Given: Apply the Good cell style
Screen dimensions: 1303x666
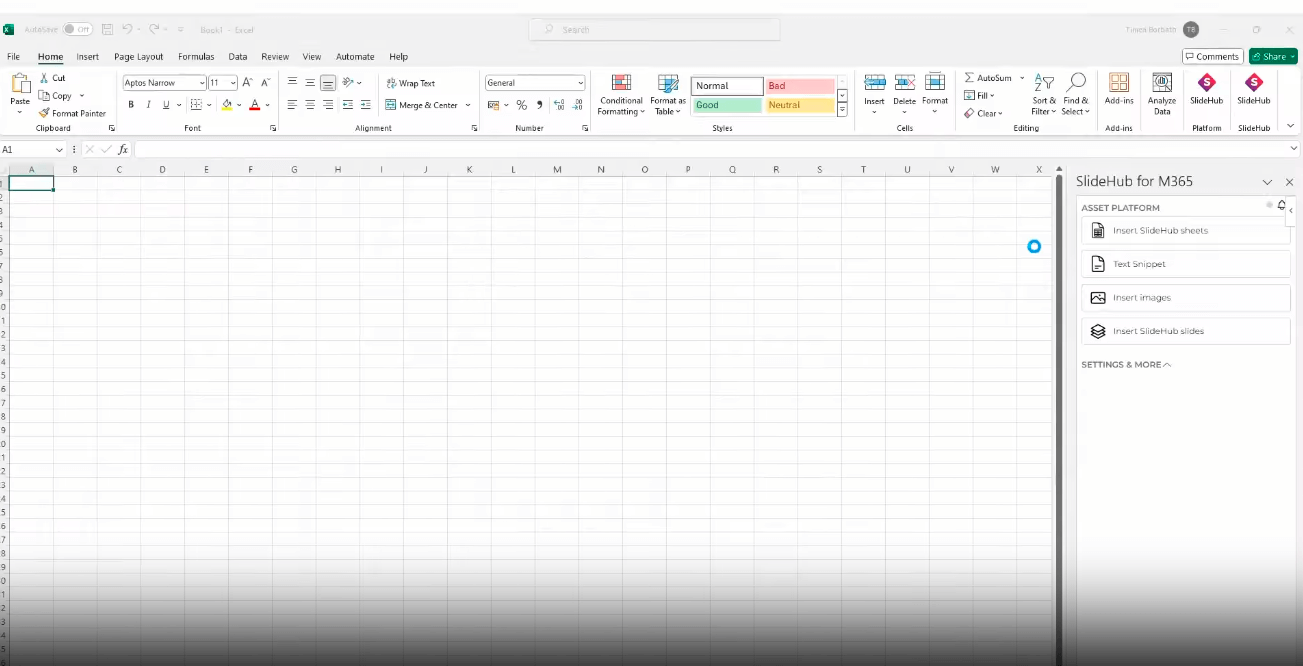Looking at the screenshot, I should (x=727, y=105).
